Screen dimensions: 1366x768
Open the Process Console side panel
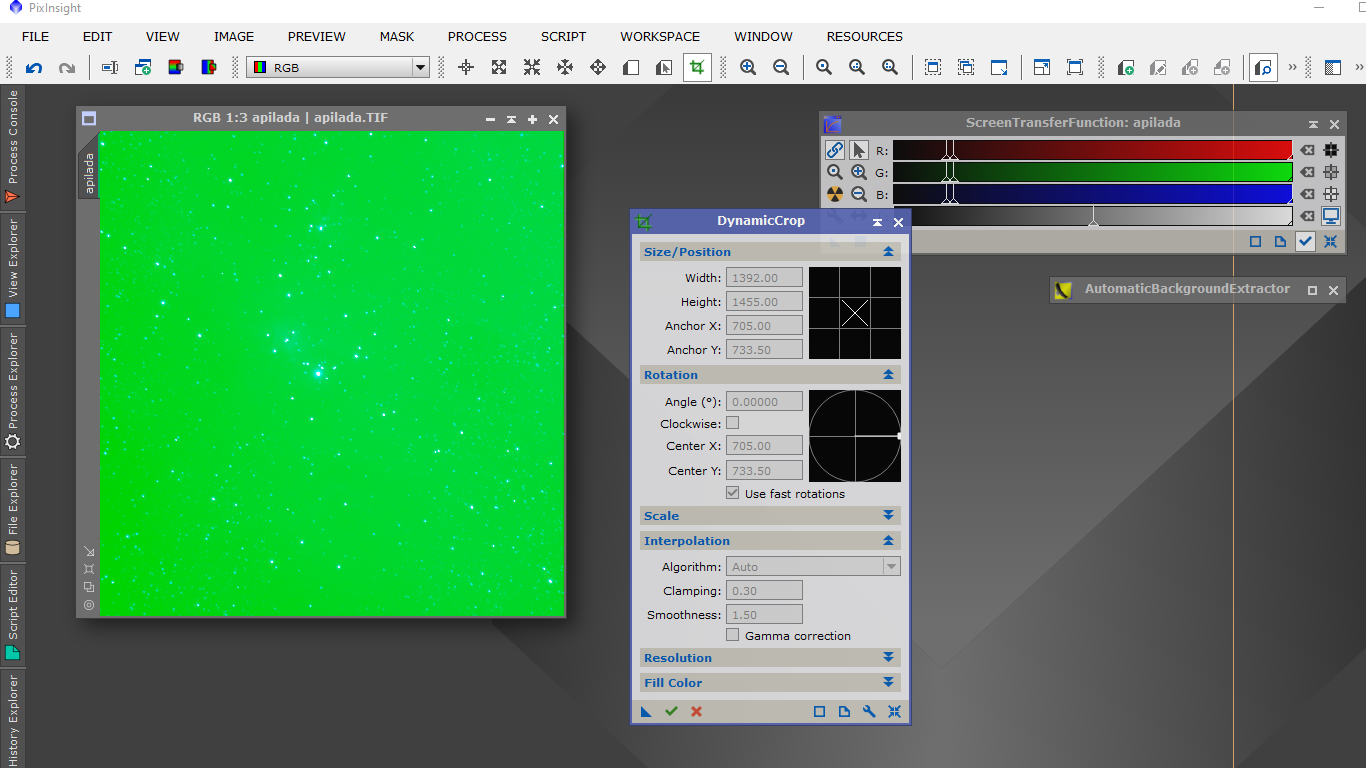click(x=12, y=147)
